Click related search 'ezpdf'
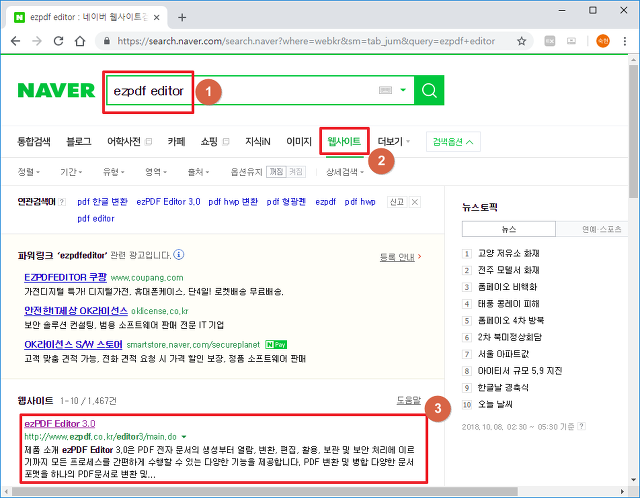This screenshot has height=498, width=640. click(325, 202)
